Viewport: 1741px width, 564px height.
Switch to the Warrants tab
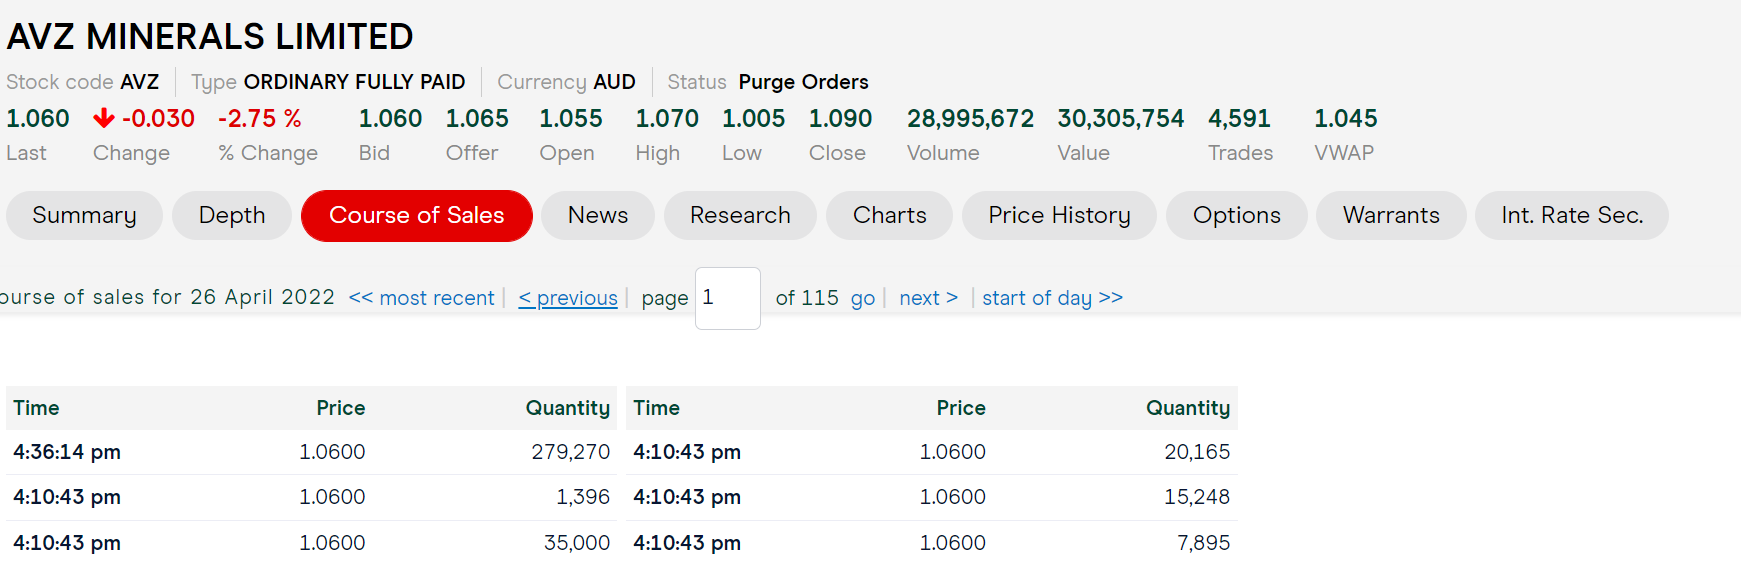(1391, 215)
